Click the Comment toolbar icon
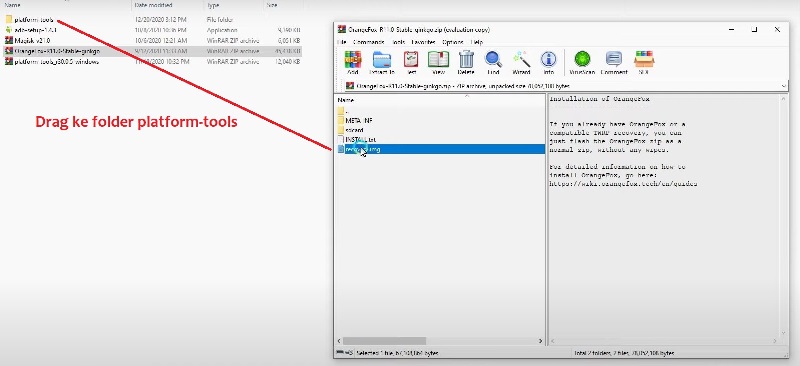 pyautogui.click(x=614, y=60)
